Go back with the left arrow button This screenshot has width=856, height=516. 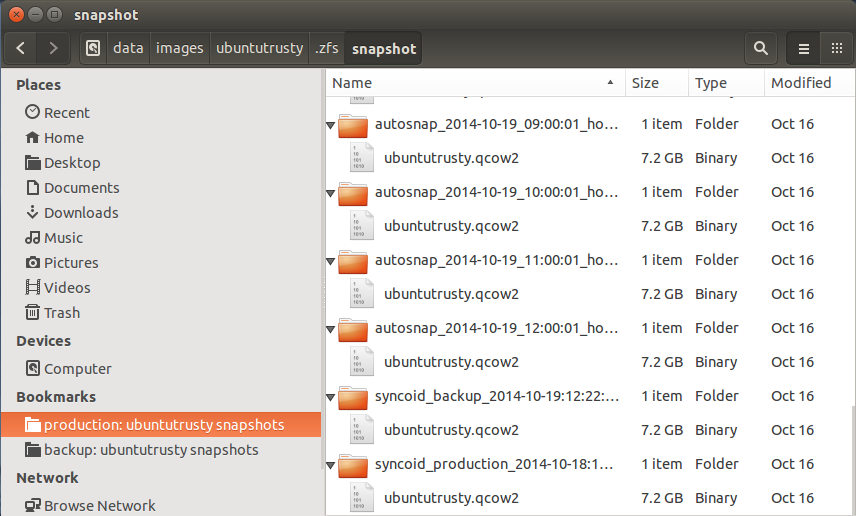click(x=21, y=49)
